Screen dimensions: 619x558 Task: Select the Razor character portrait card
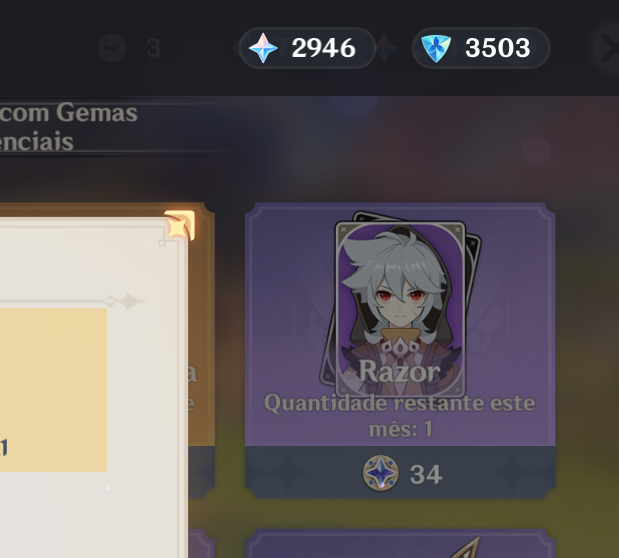400,310
